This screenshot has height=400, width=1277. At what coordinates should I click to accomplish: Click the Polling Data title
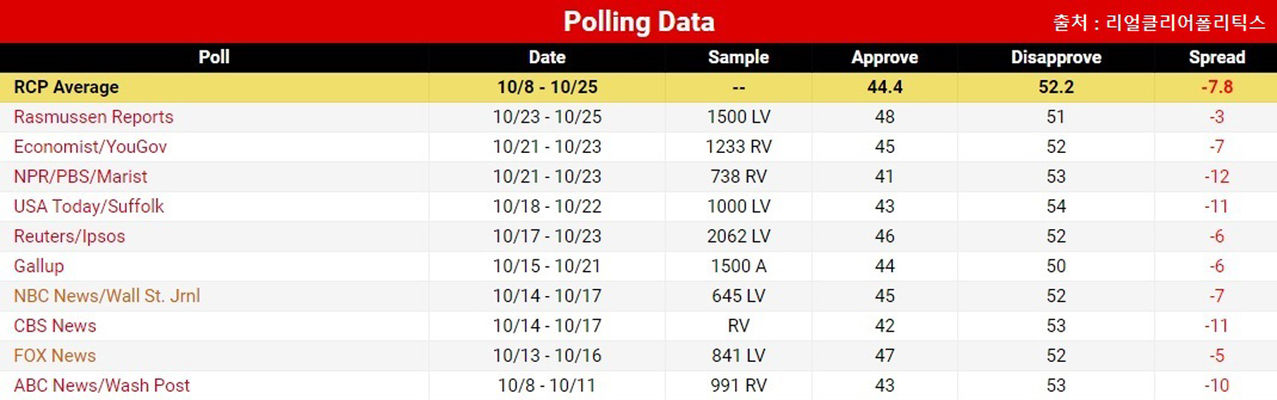point(639,21)
